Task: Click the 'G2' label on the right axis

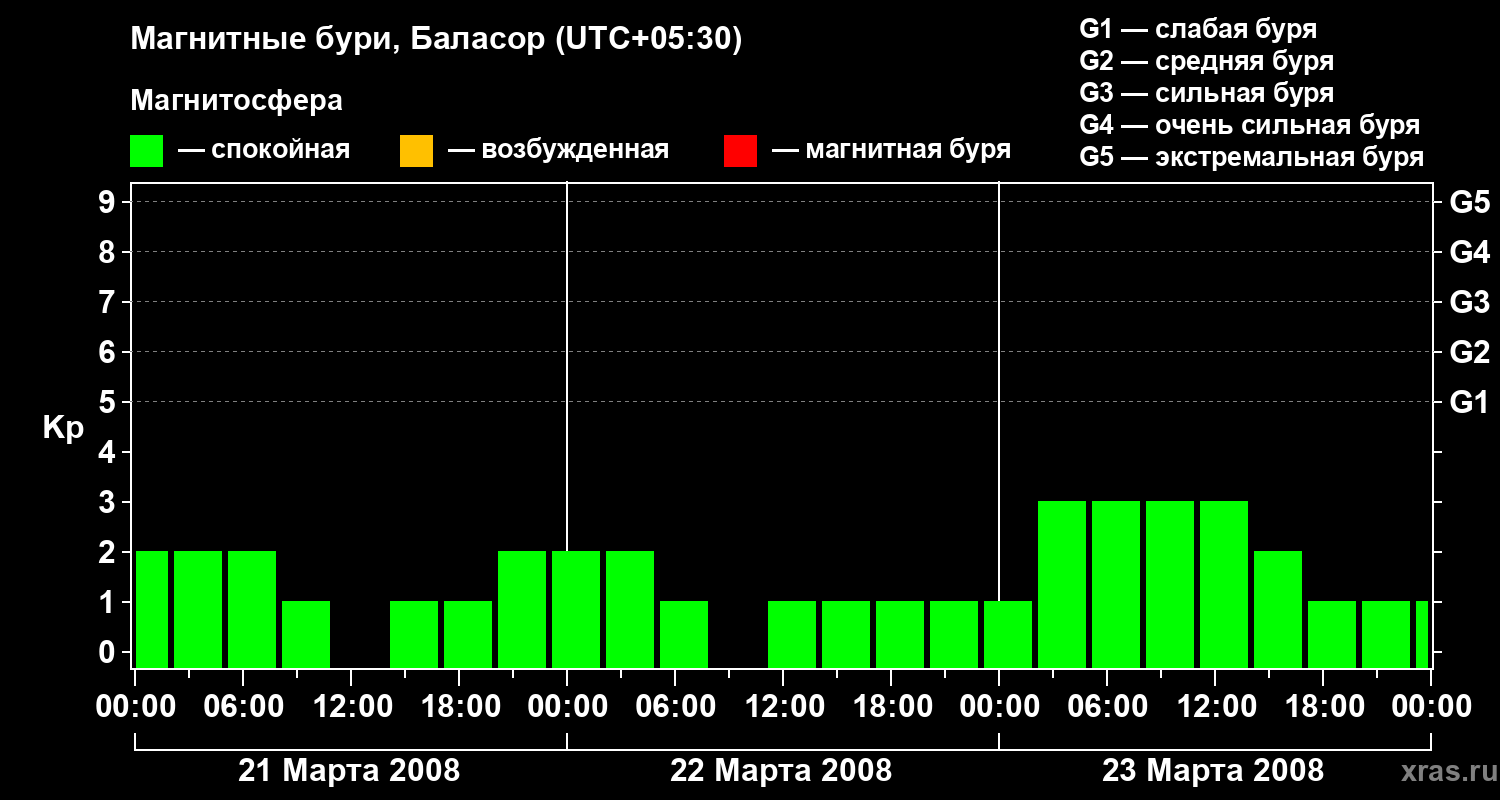Action: click(x=1470, y=352)
